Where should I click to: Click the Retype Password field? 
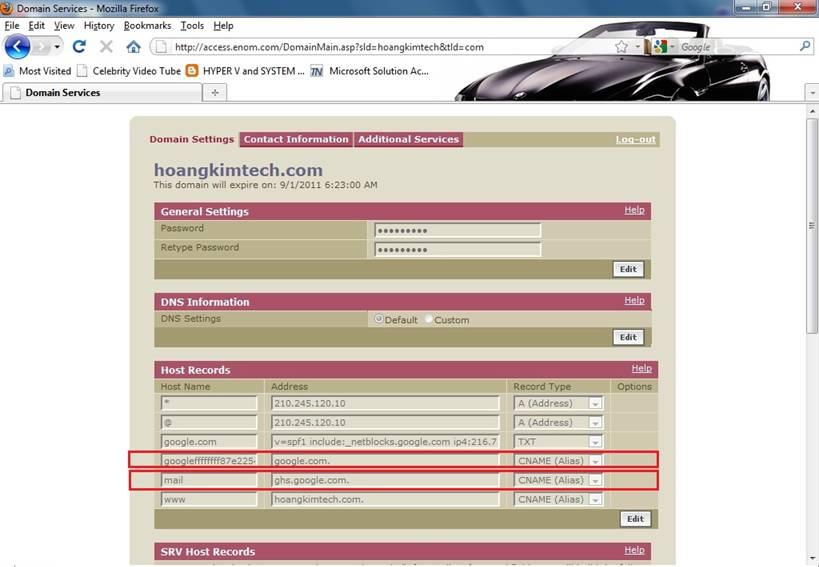[458, 250]
